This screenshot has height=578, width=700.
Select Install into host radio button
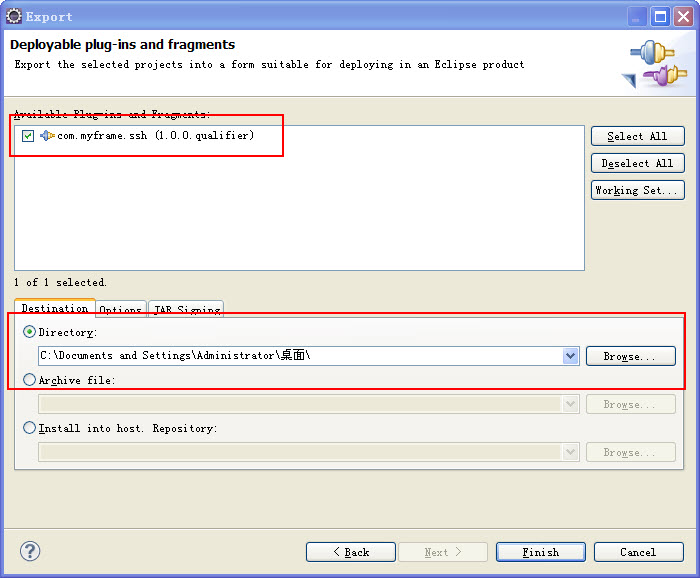click(29, 428)
